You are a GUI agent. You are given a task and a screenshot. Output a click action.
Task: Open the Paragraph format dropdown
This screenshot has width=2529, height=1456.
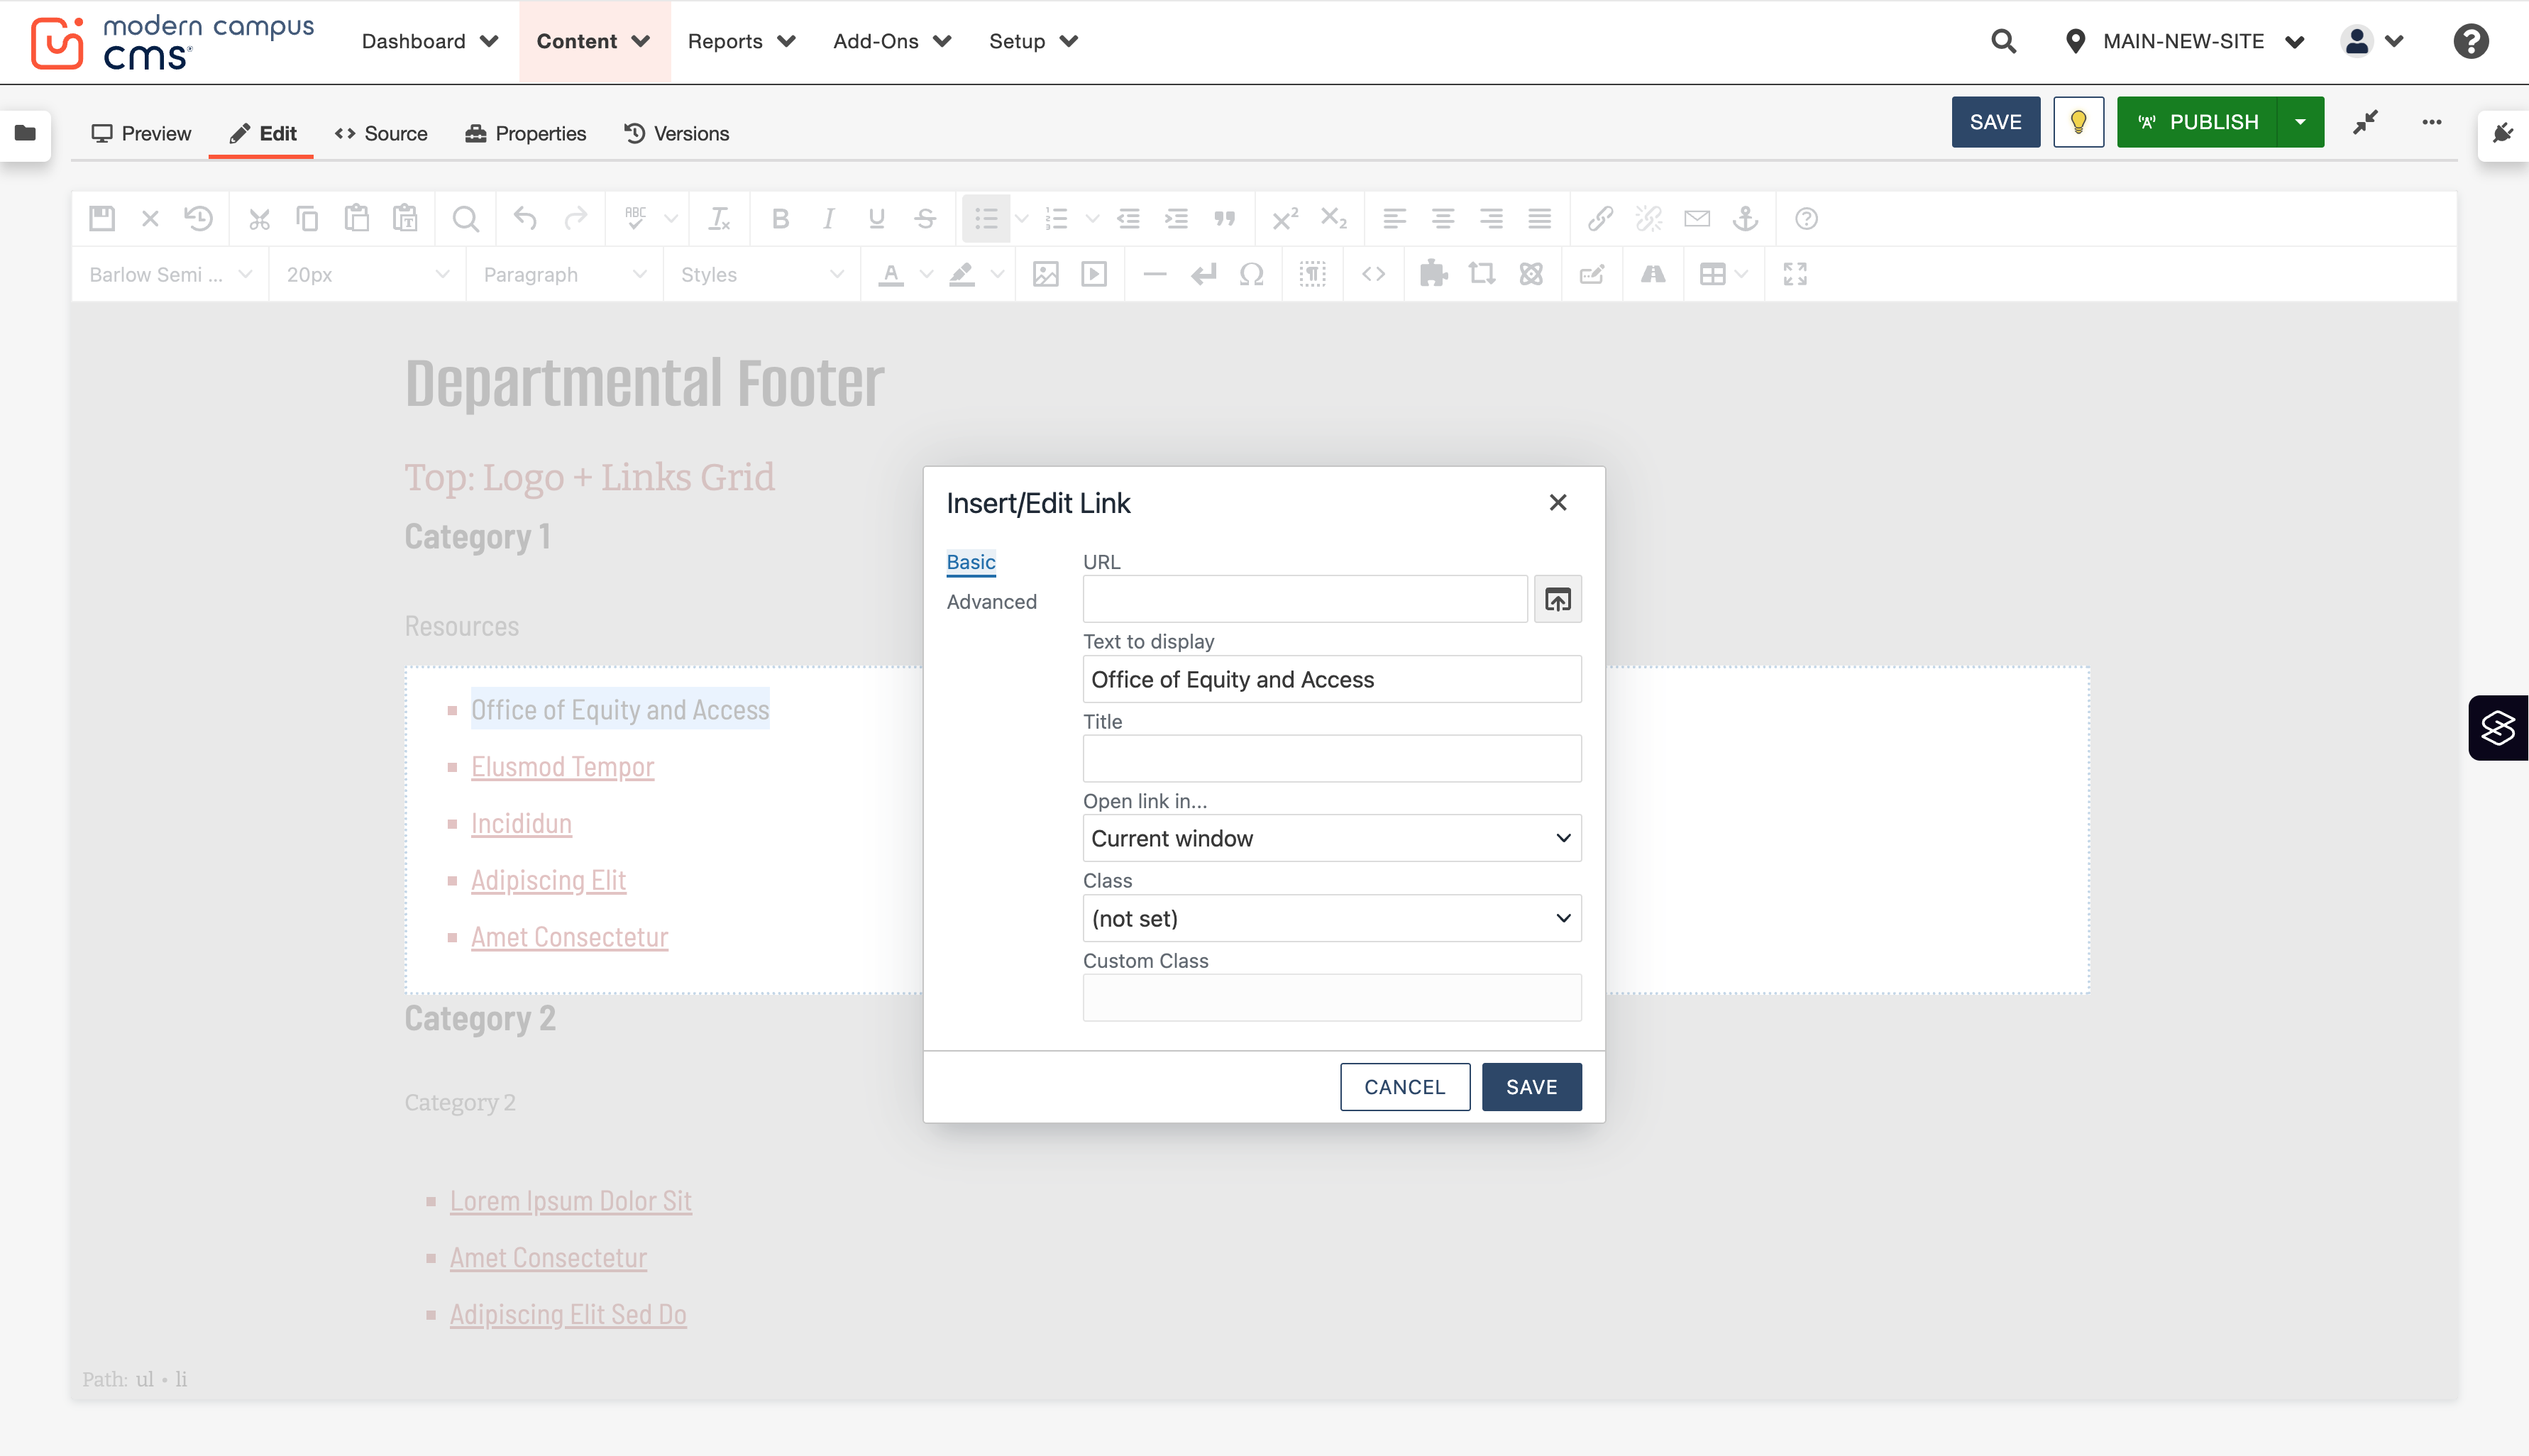pyautogui.click(x=564, y=274)
